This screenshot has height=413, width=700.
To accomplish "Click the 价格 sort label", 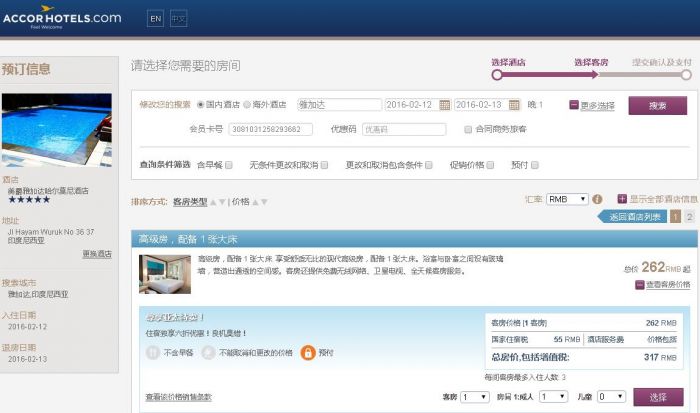I will coord(241,202).
